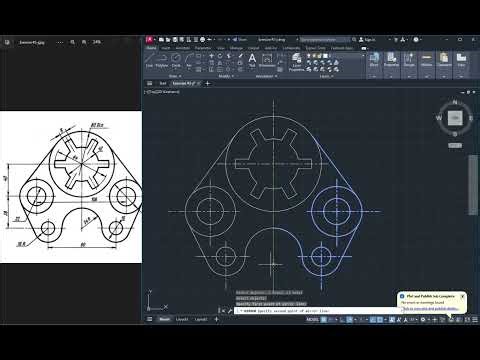
Task: Switch to the Start file tab
Action: click(163, 83)
